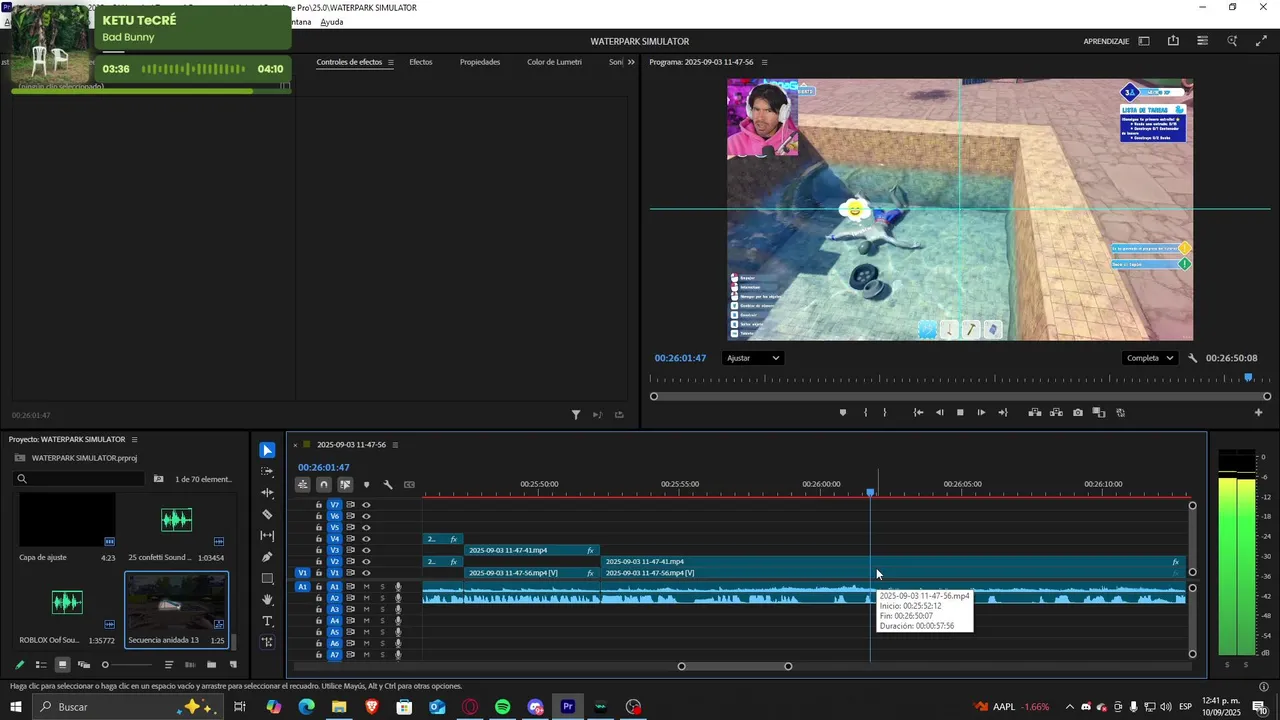Toggle voice-over record on A3
Screen dimensions: 1280x720
click(x=398, y=609)
